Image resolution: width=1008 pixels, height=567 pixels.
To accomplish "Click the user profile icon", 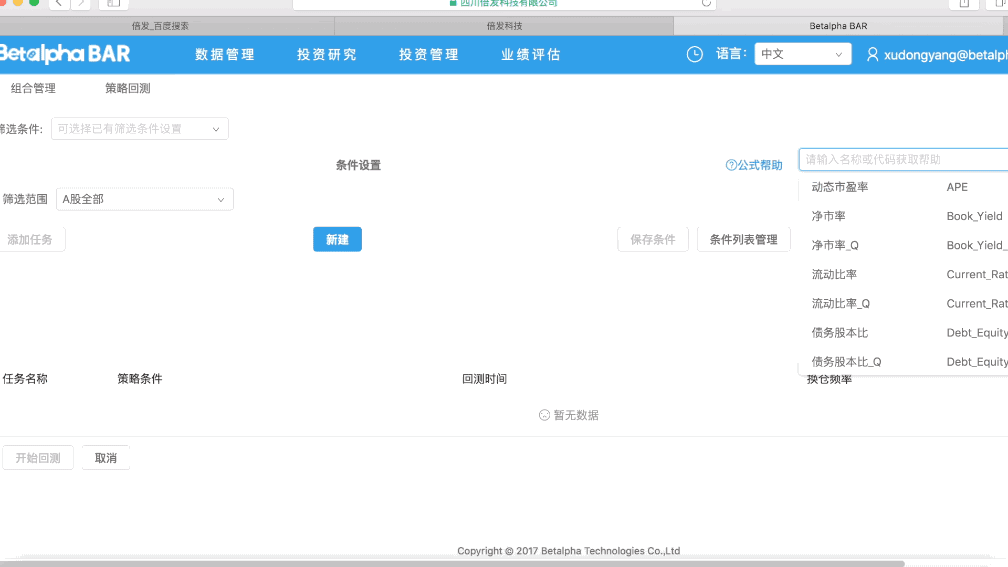I will (x=872, y=55).
